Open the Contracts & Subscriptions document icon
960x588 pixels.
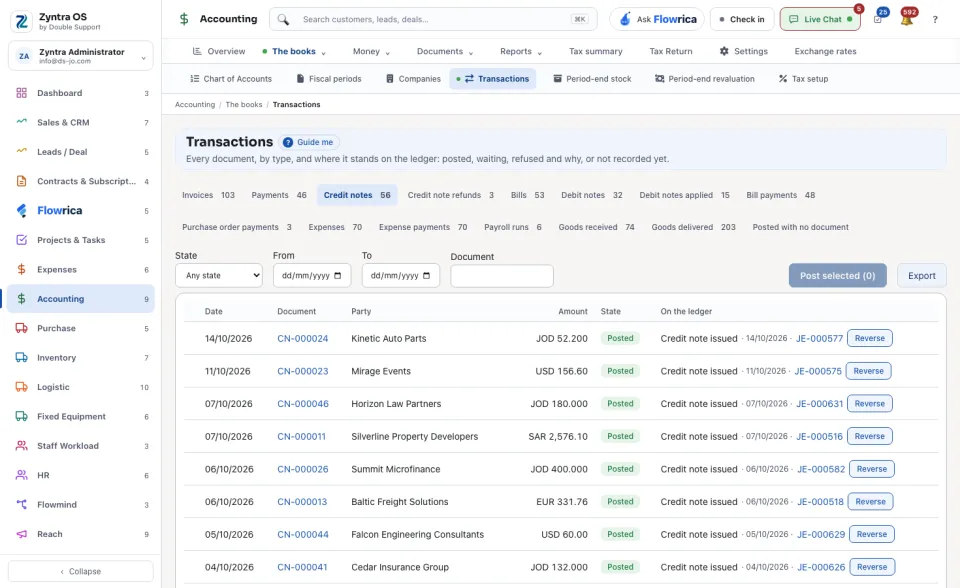click(x=21, y=181)
